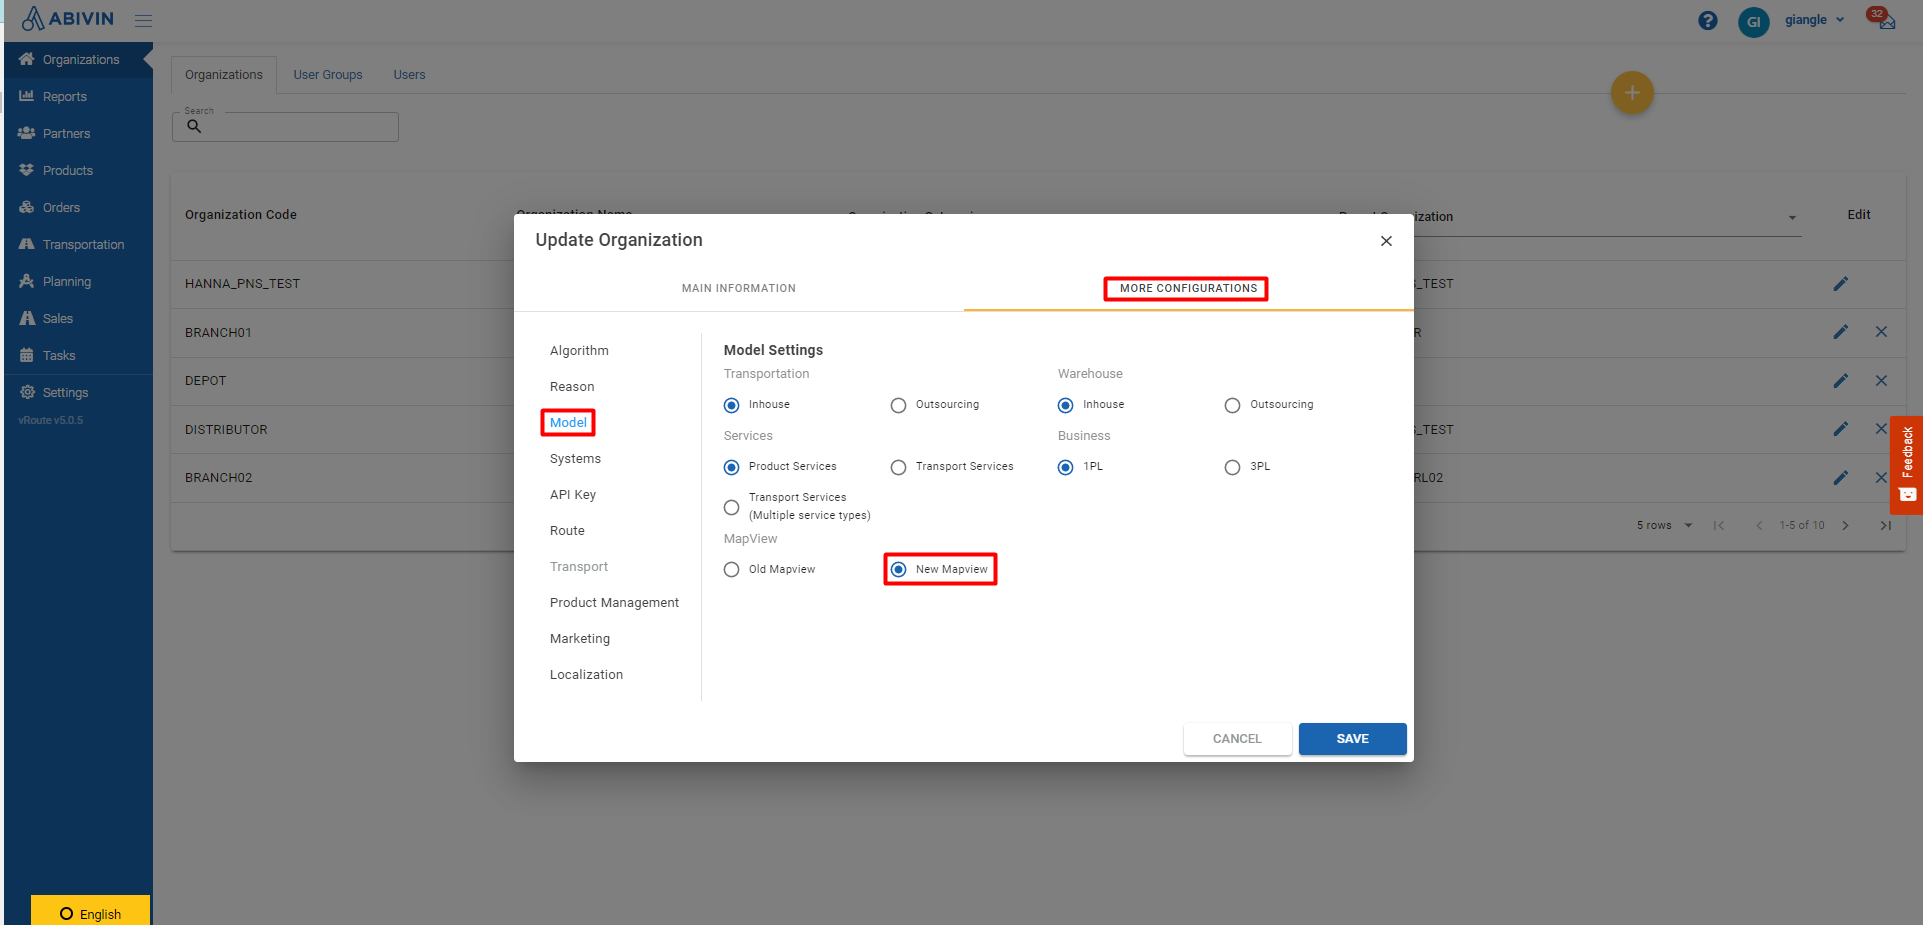Select single Transport Services radio button

click(x=898, y=467)
